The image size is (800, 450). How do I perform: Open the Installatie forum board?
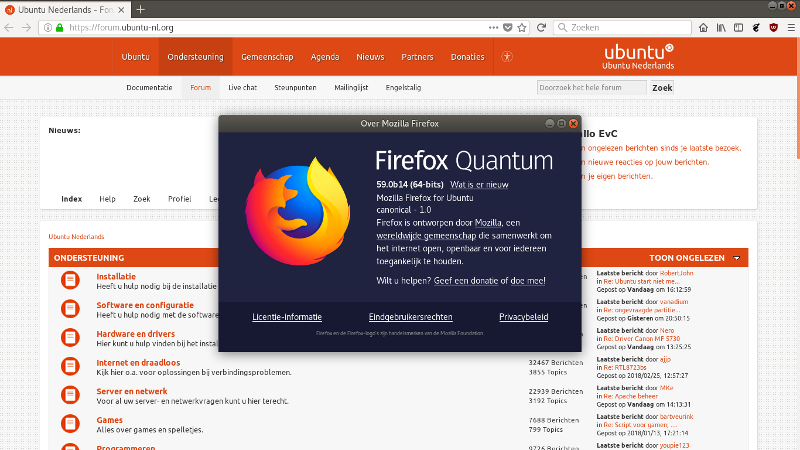pyautogui.click(x=116, y=277)
